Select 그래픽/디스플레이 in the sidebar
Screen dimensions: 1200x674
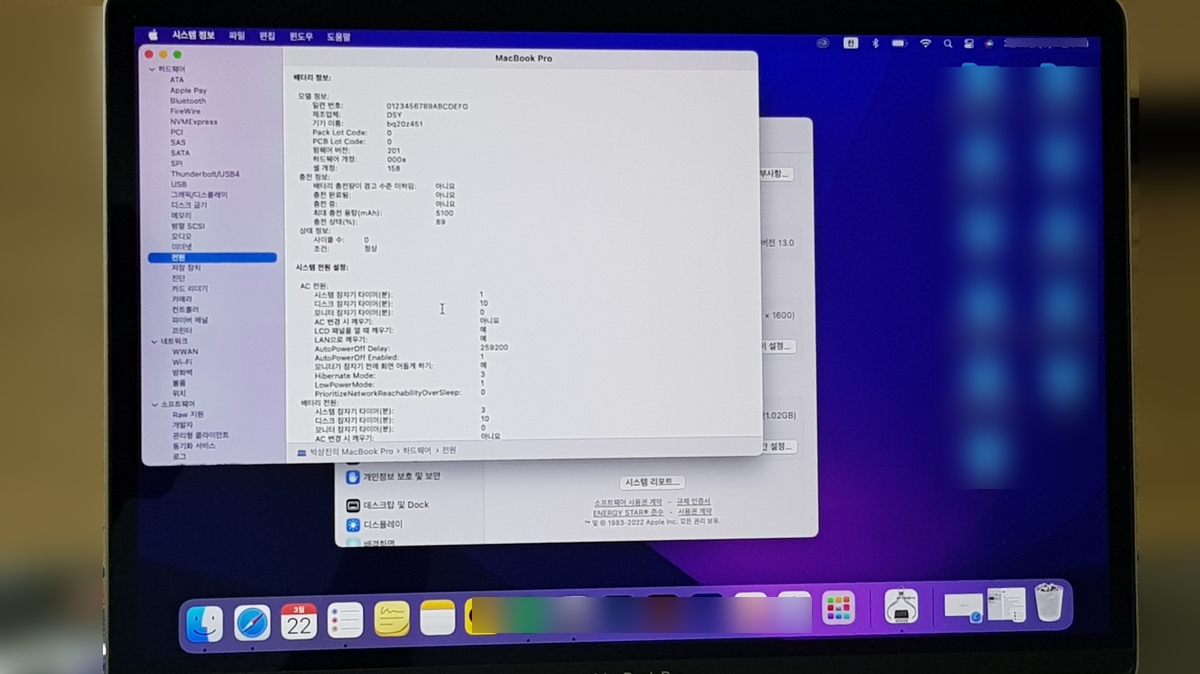[x=199, y=194]
